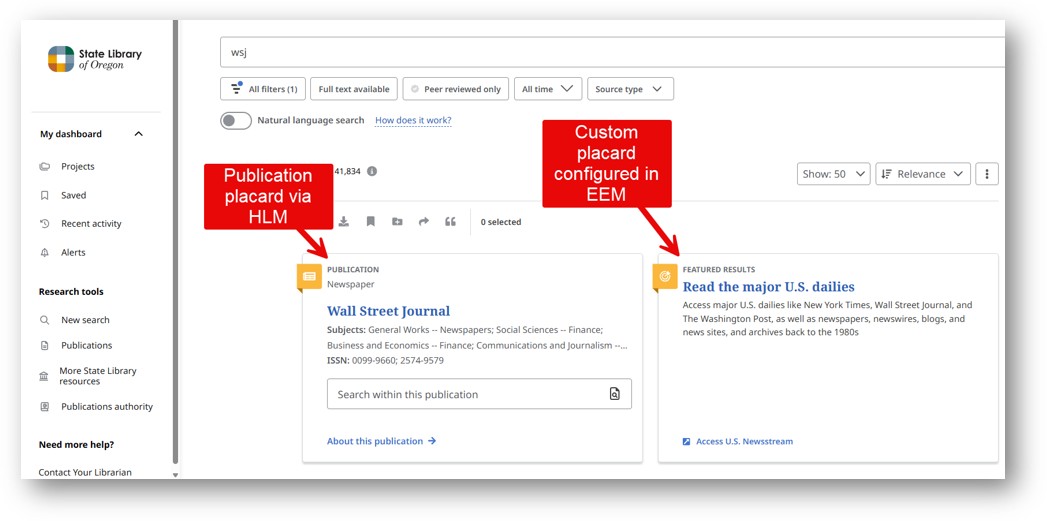Go to Publications authority in sidebar
1047x521 pixels.
pyautogui.click(x=106, y=407)
